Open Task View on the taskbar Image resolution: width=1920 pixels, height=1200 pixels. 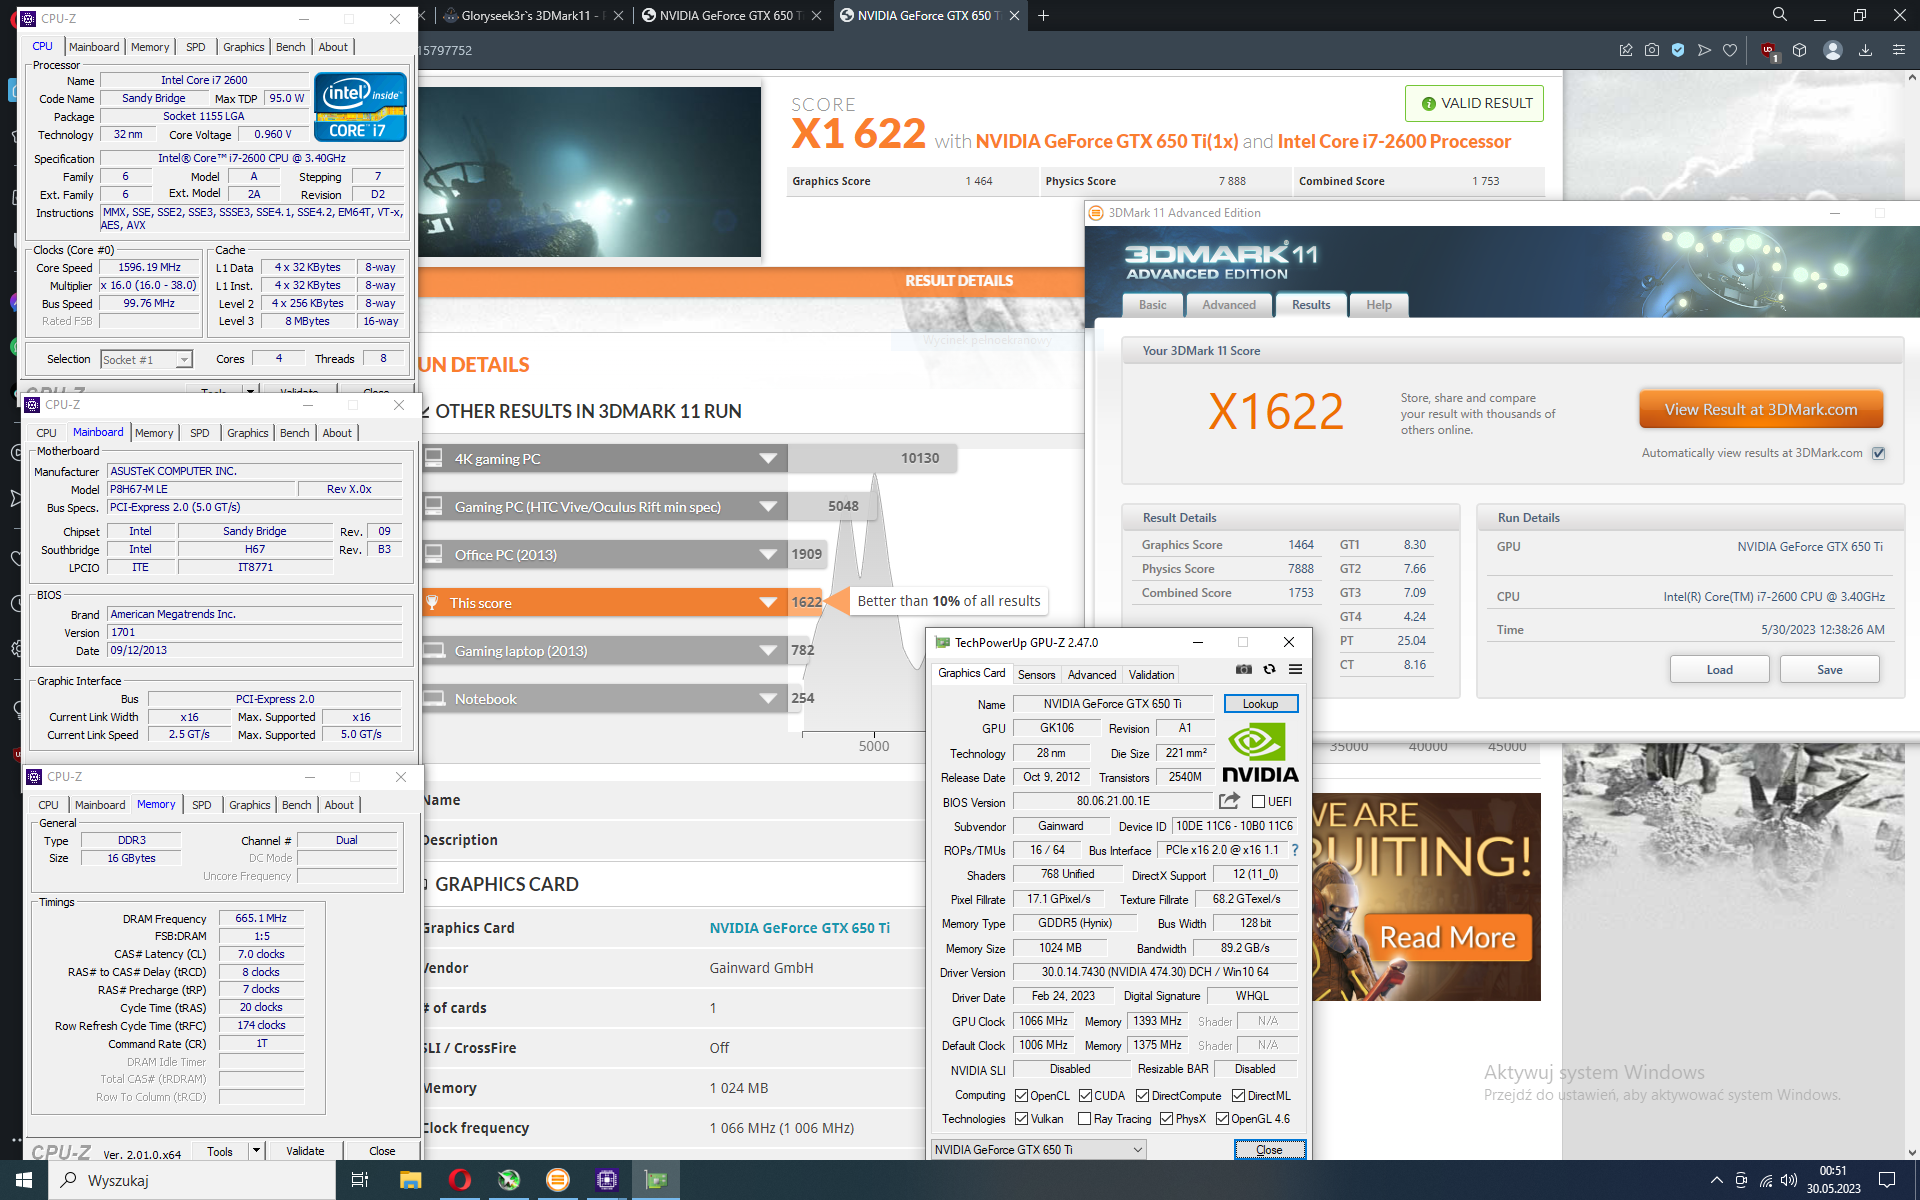(x=360, y=1180)
